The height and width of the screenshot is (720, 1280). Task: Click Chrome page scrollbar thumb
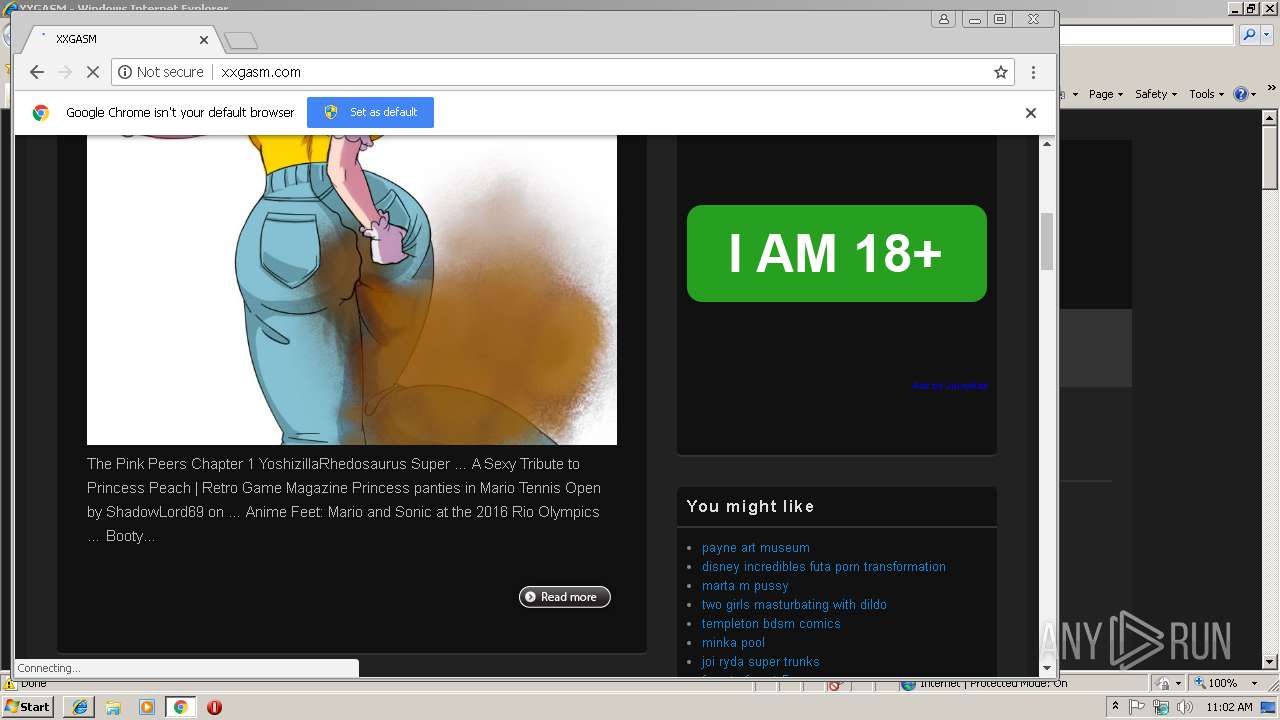(x=1047, y=241)
